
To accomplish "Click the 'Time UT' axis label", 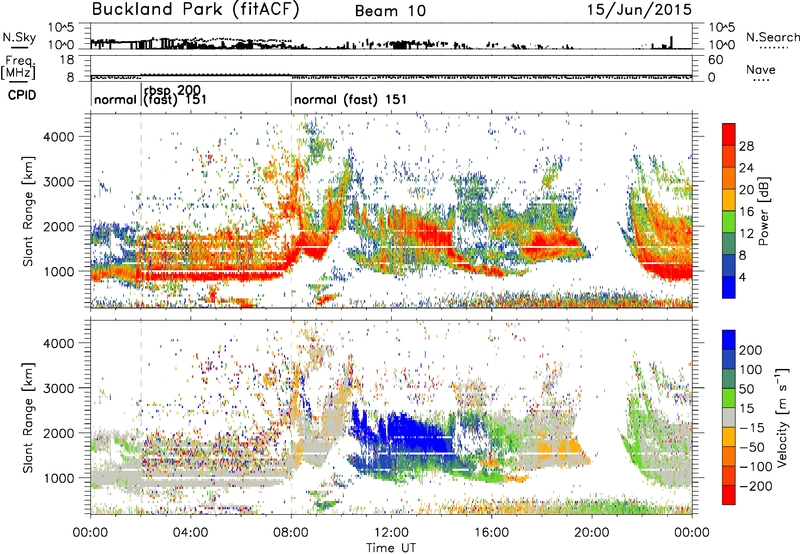I will click(x=391, y=548).
